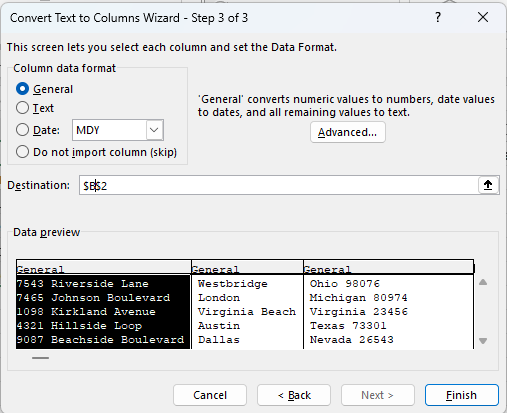Image resolution: width=507 pixels, height=413 pixels.
Task: Click the Ohio 98076 preview cell
Action: (345, 284)
